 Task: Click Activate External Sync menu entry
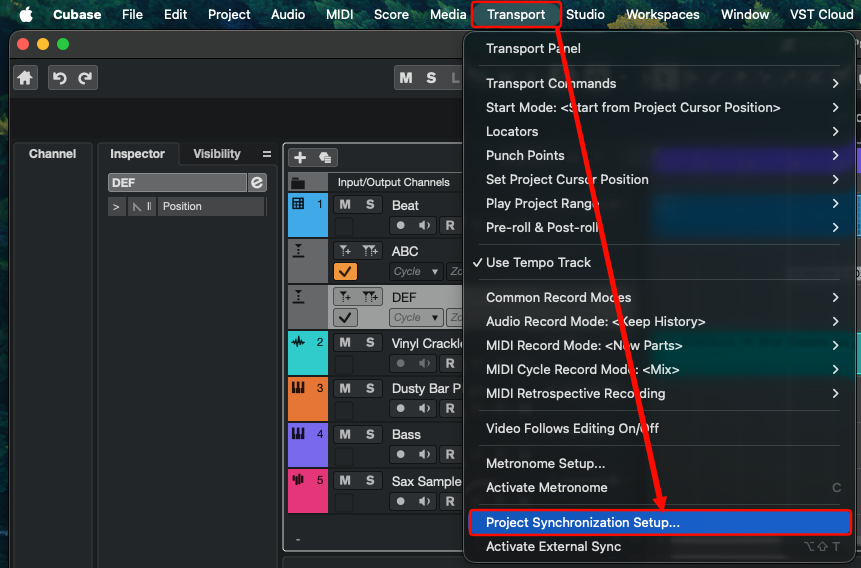coord(660,547)
